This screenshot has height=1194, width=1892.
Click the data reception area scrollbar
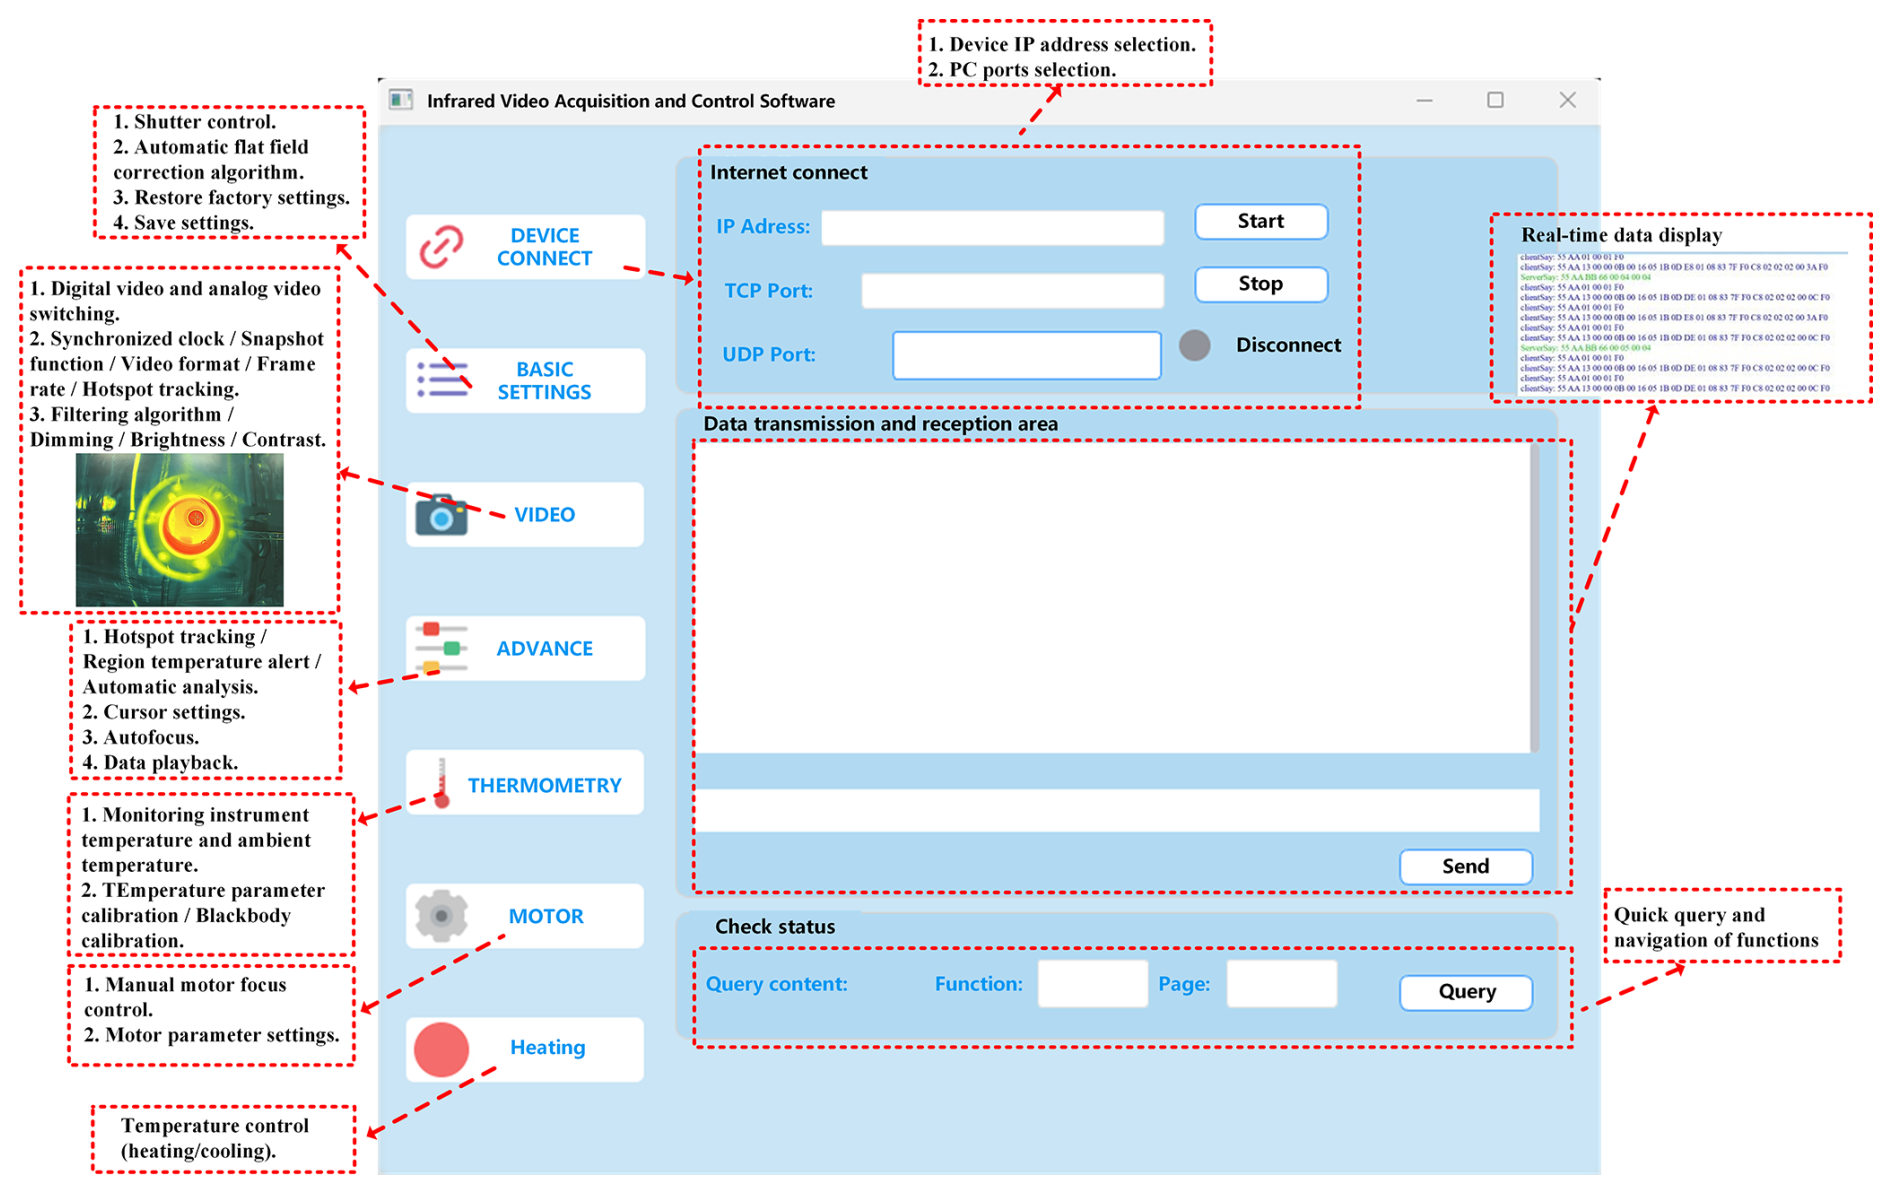click(x=1534, y=597)
